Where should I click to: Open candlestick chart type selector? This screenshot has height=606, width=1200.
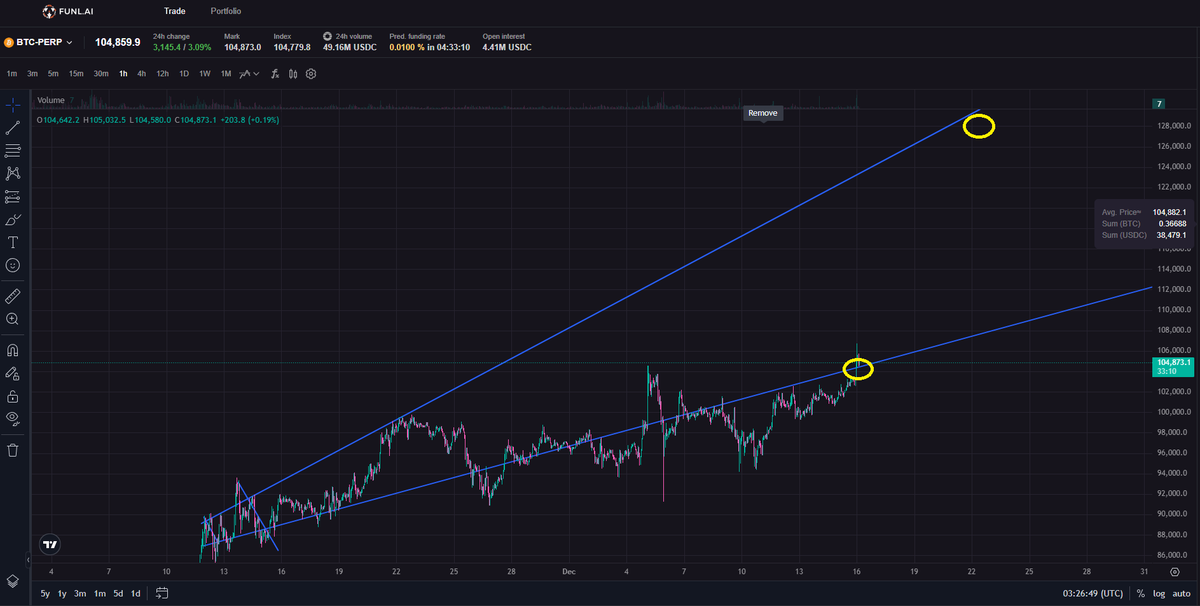293,73
